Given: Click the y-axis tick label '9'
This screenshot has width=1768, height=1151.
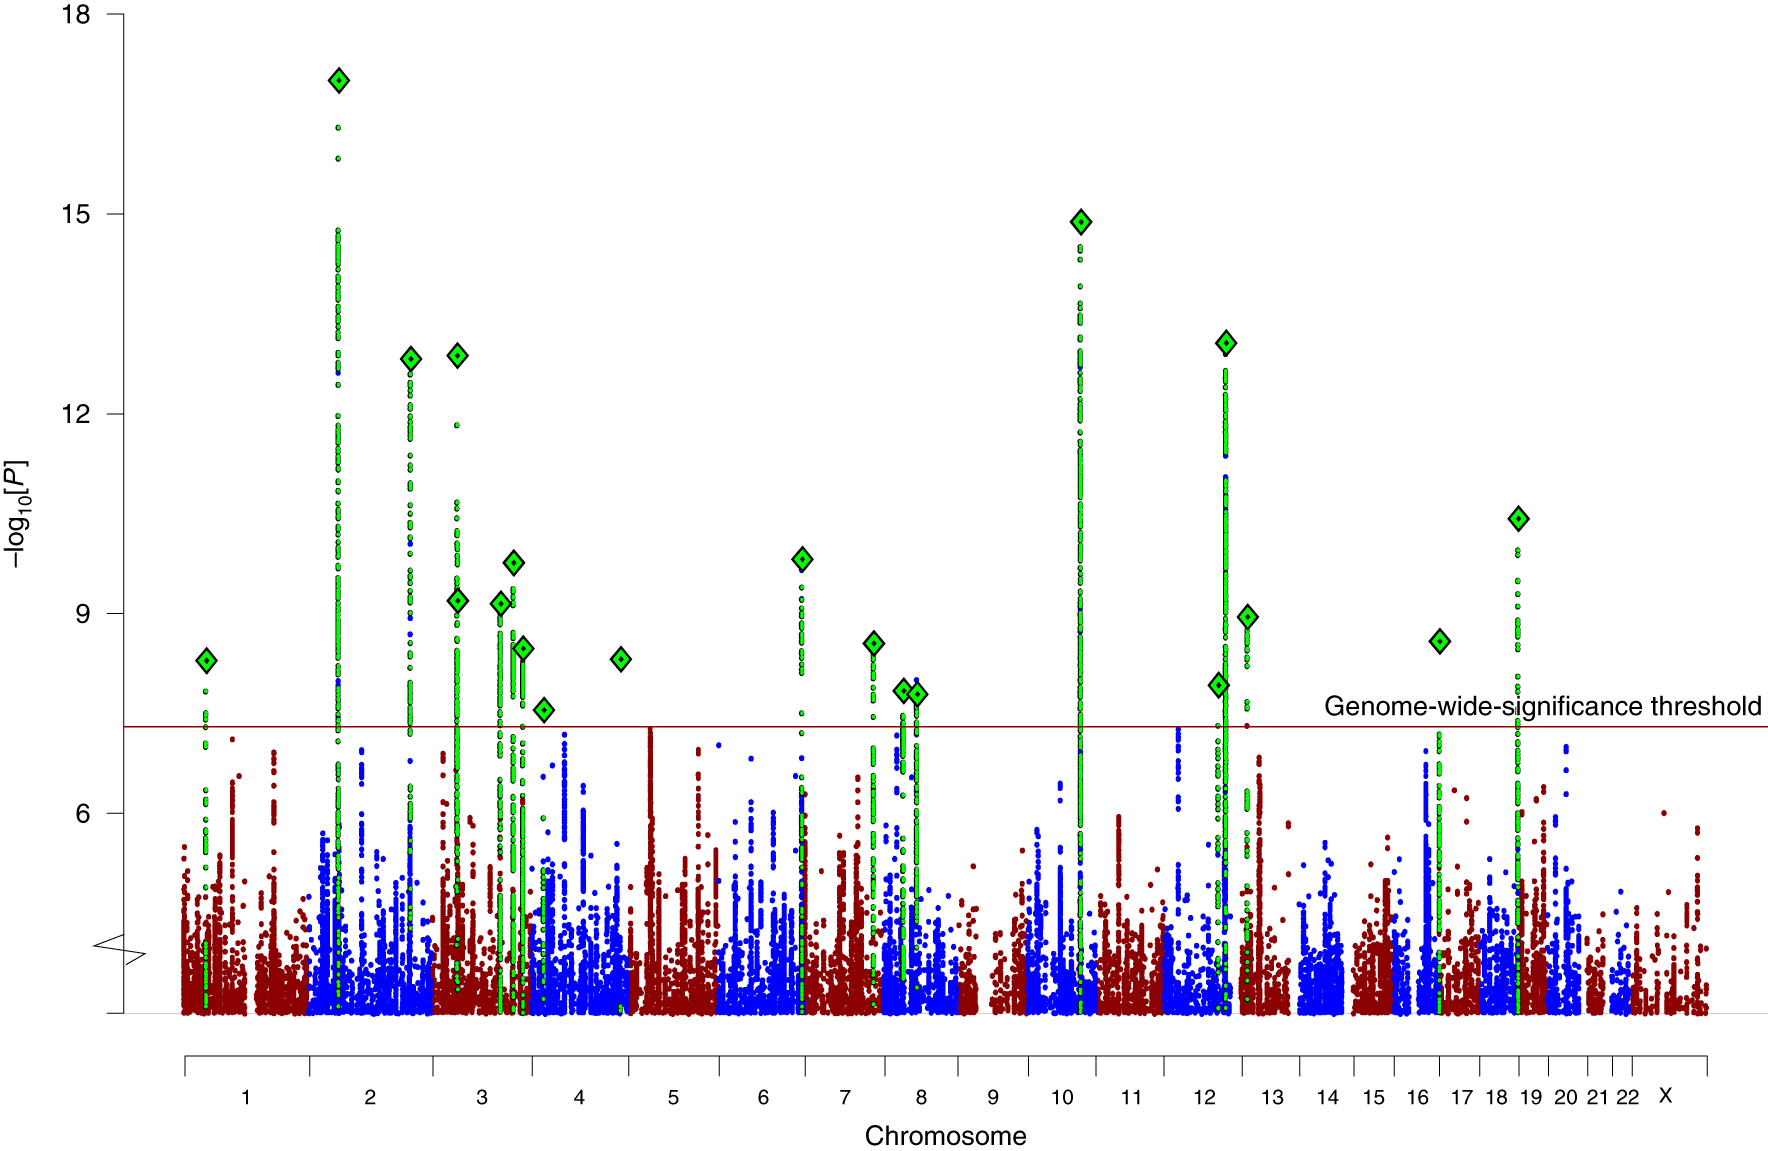Looking at the screenshot, I should pos(83,614).
